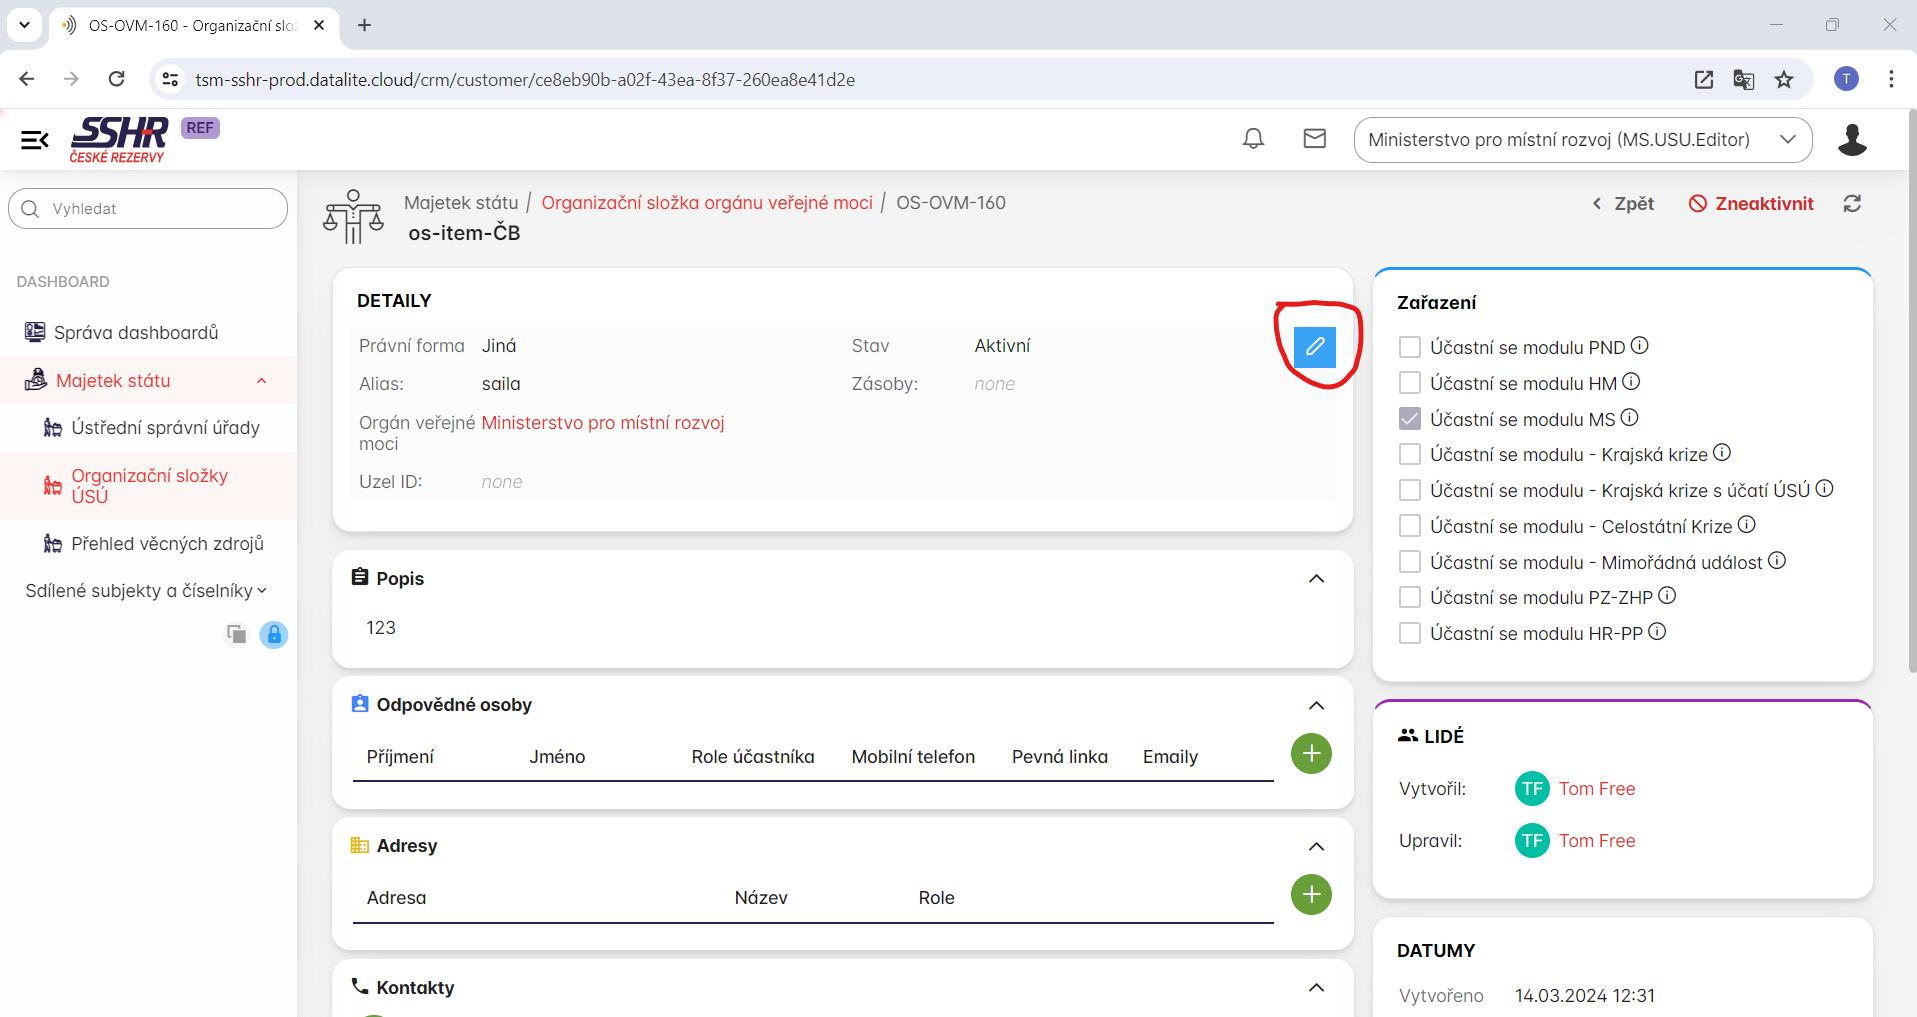Expand Sdílené subjekty a číselníky menu
1917x1017 pixels.
[146, 591]
